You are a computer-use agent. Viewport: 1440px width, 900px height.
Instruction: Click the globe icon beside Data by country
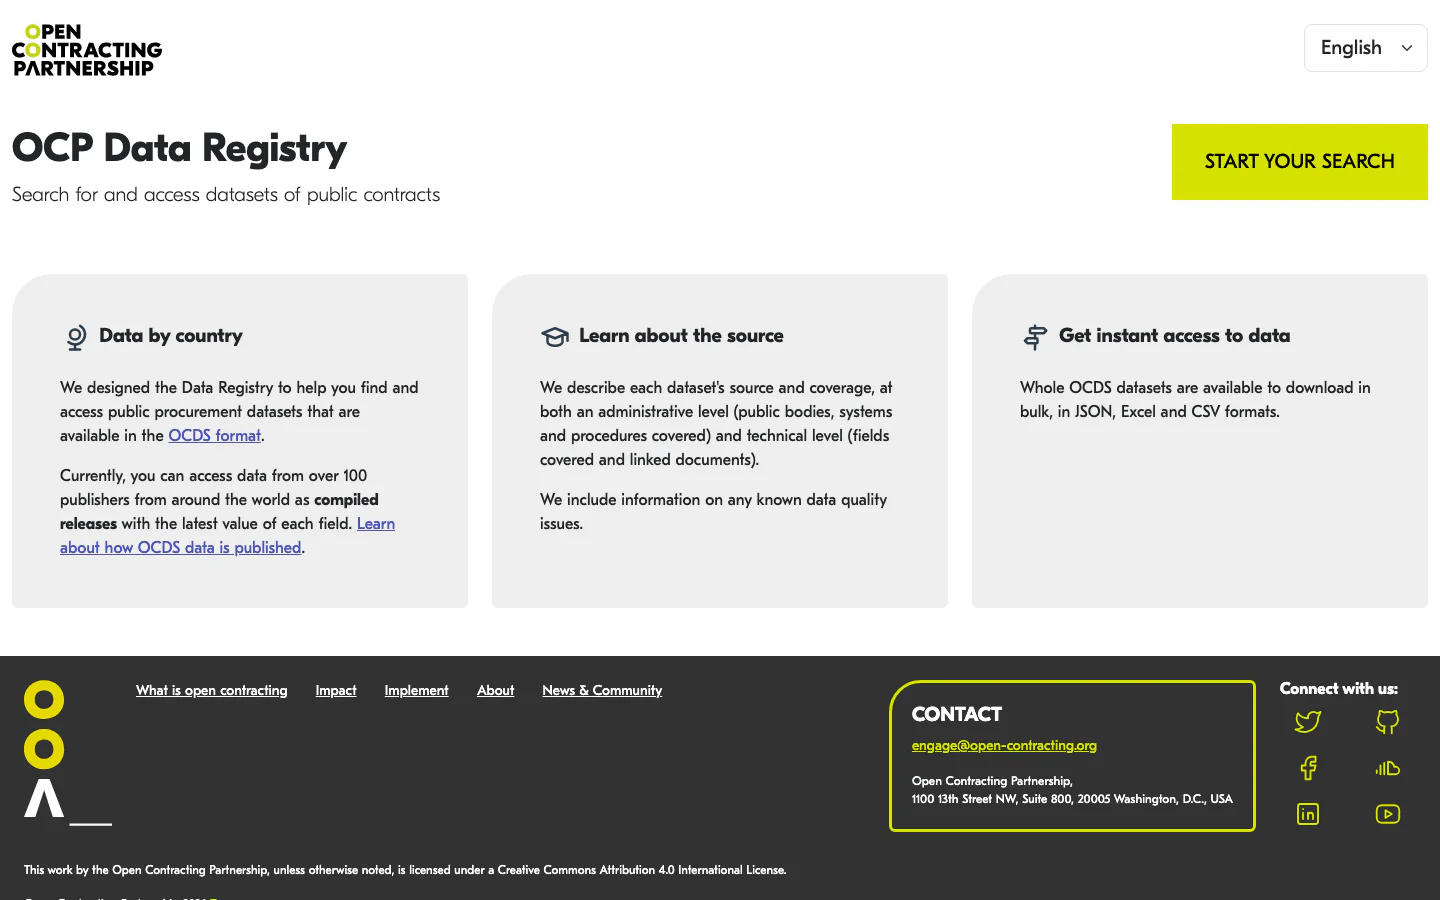click(76, 337)
